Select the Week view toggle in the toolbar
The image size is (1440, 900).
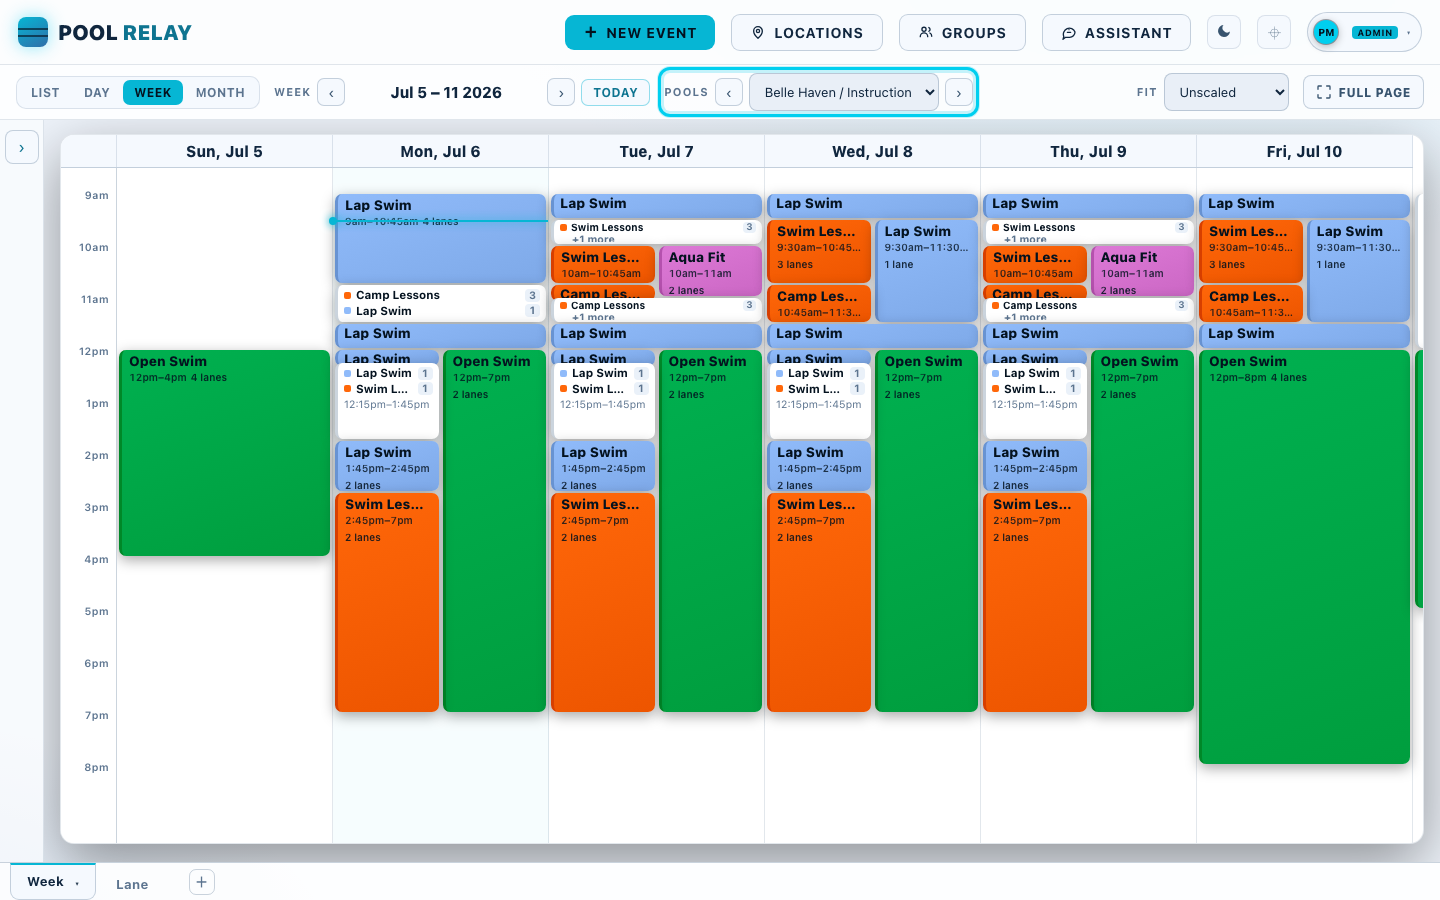tap(153, 92)
